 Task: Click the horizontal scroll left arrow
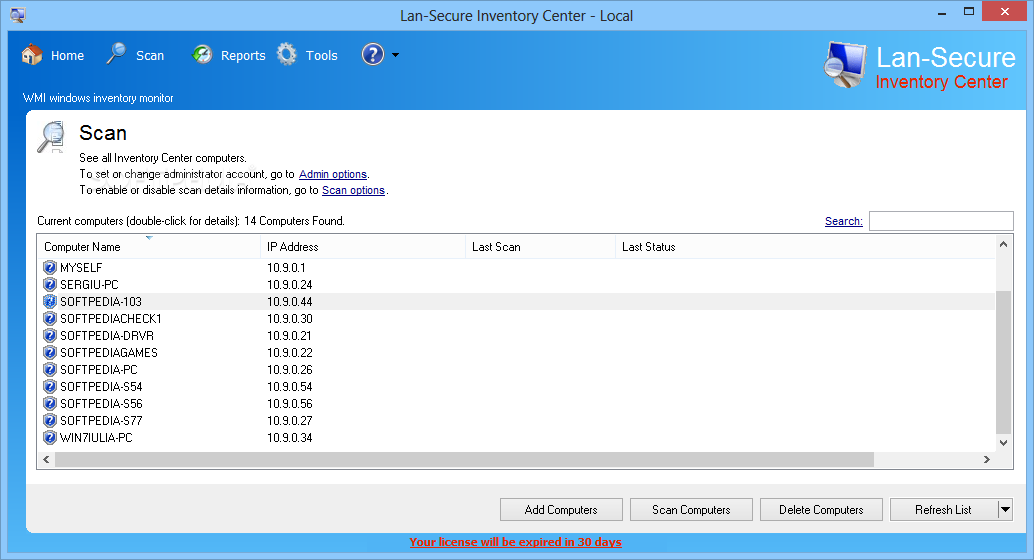click(46, 459)
